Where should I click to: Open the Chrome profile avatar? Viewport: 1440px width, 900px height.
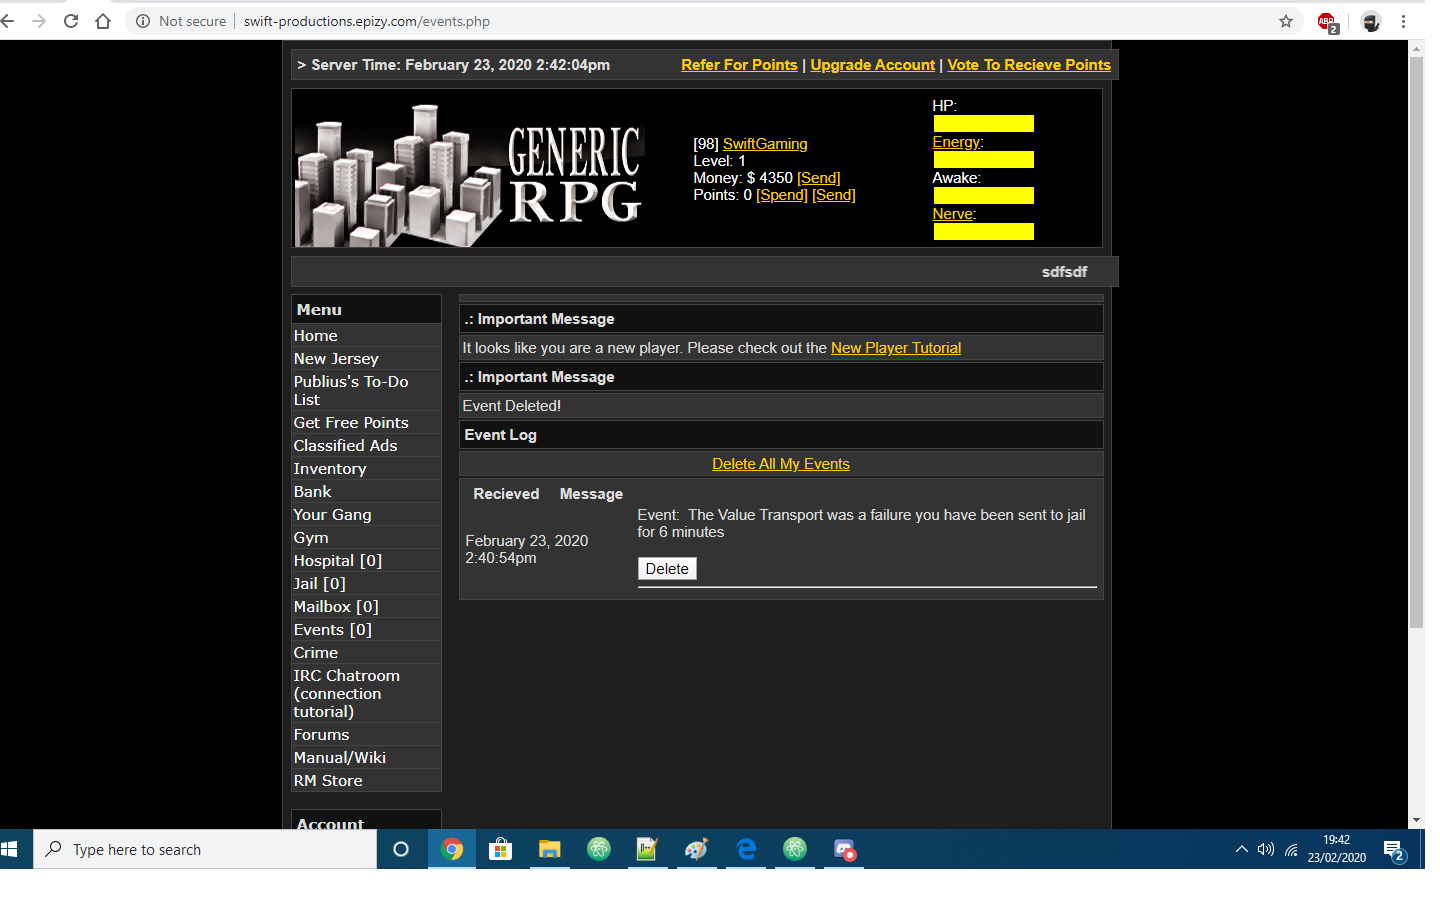(1371, 22)
